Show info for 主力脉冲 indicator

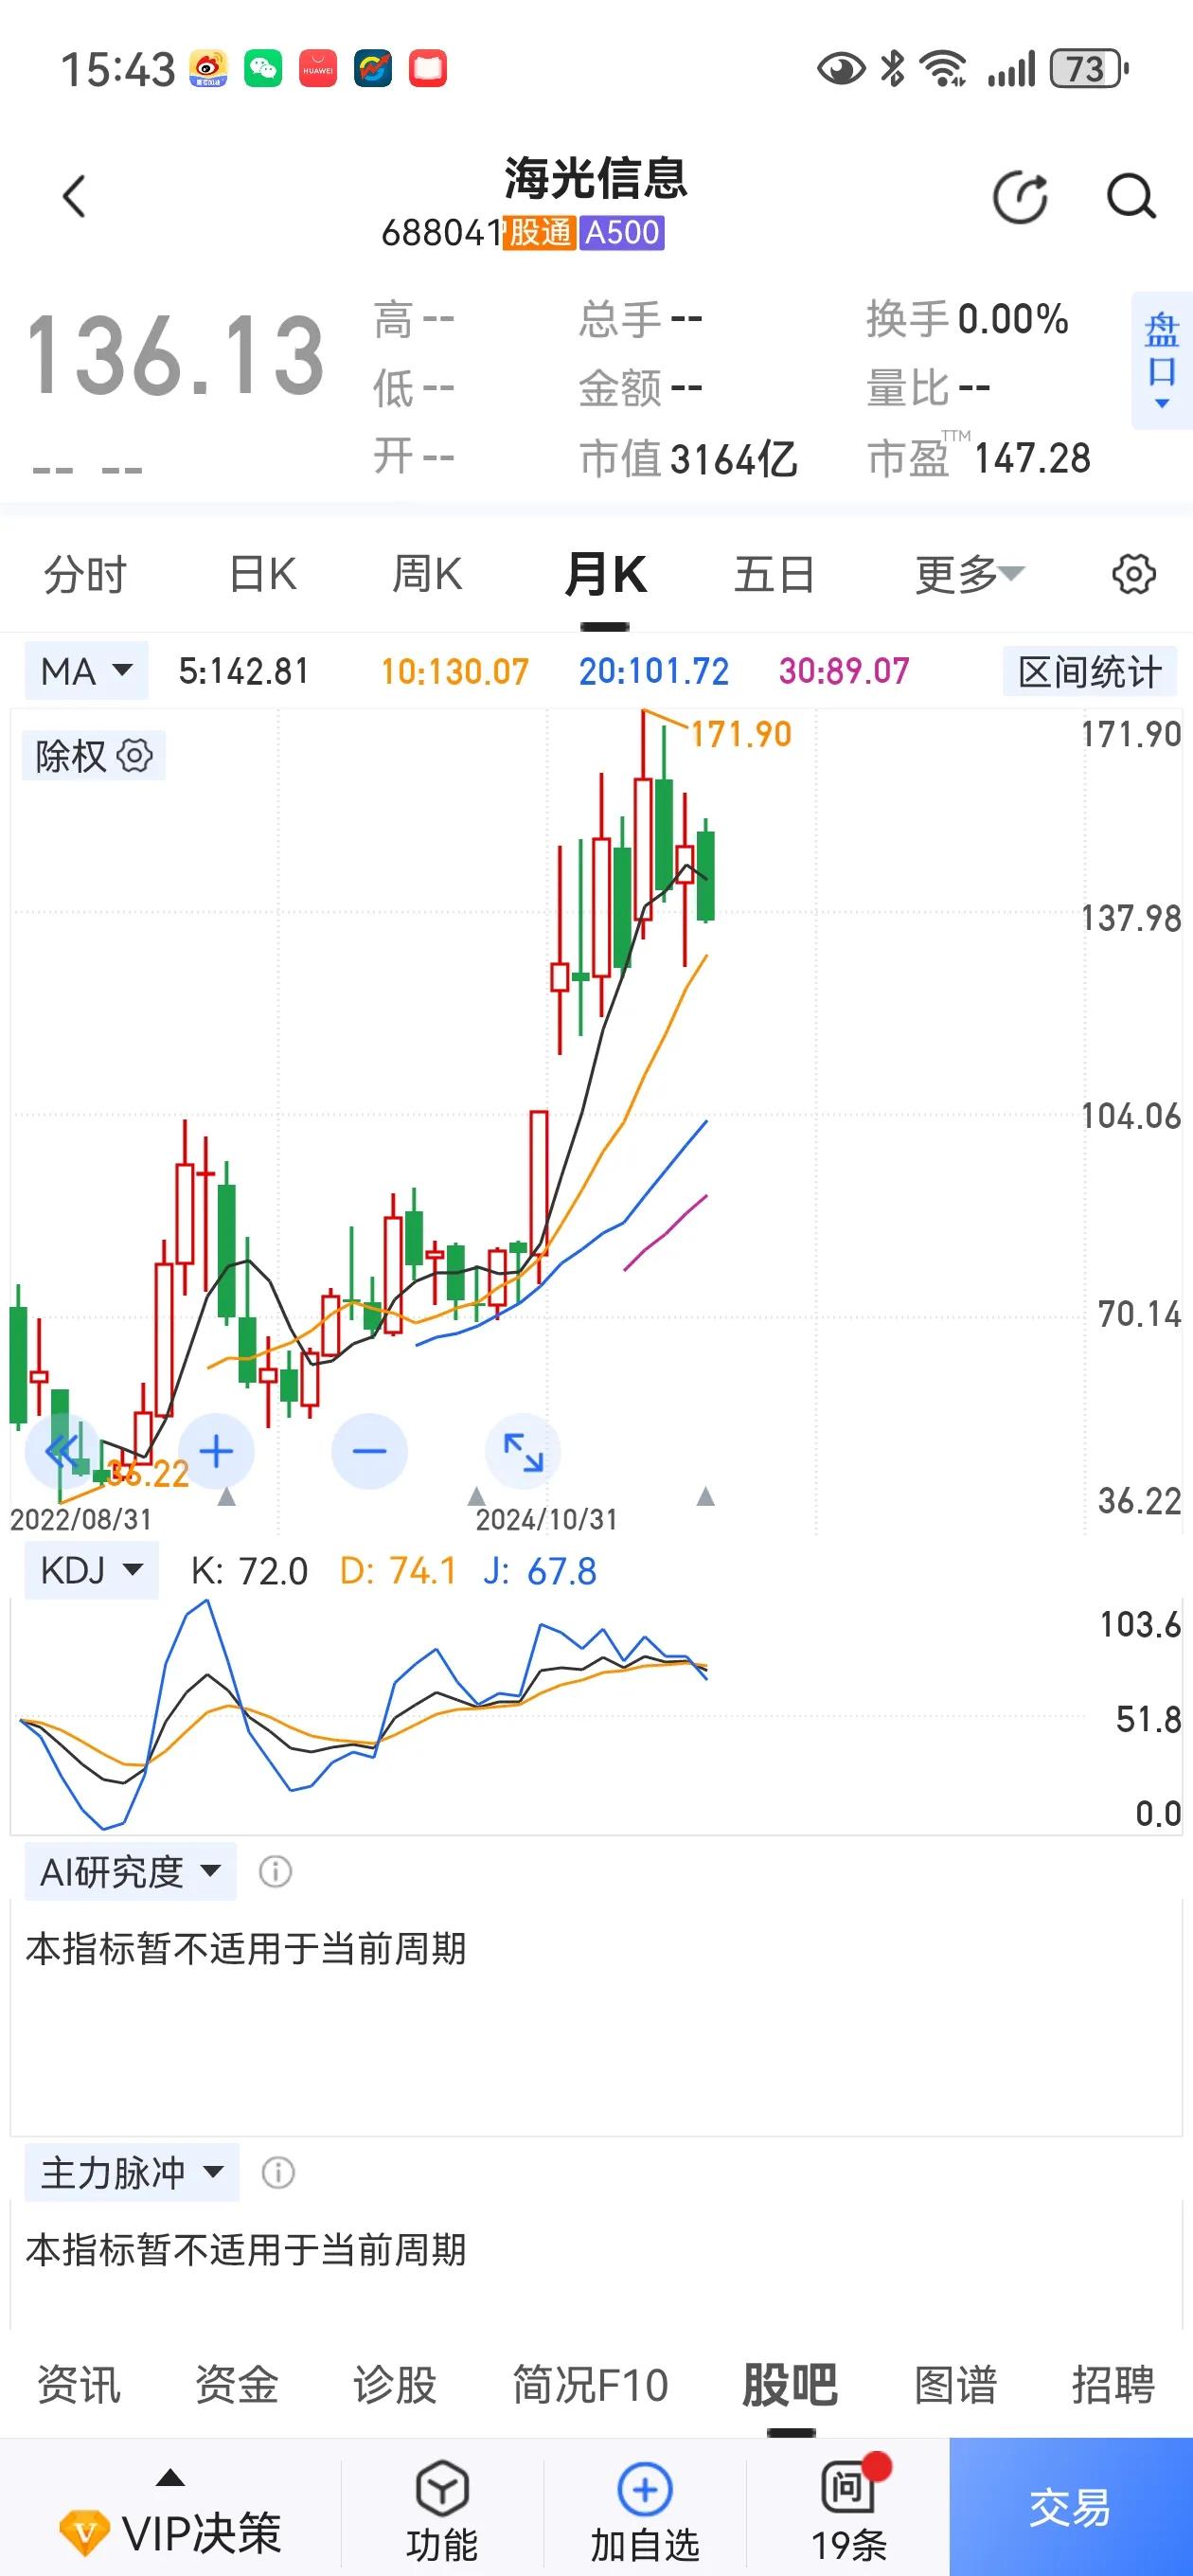278,2172
